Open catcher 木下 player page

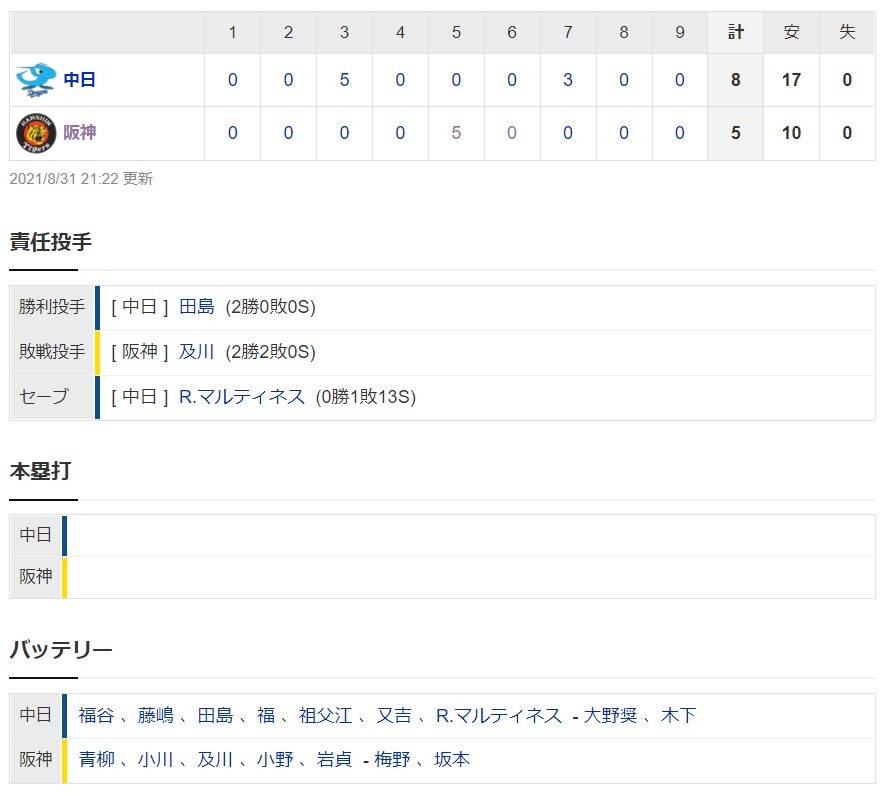(679, 715)
